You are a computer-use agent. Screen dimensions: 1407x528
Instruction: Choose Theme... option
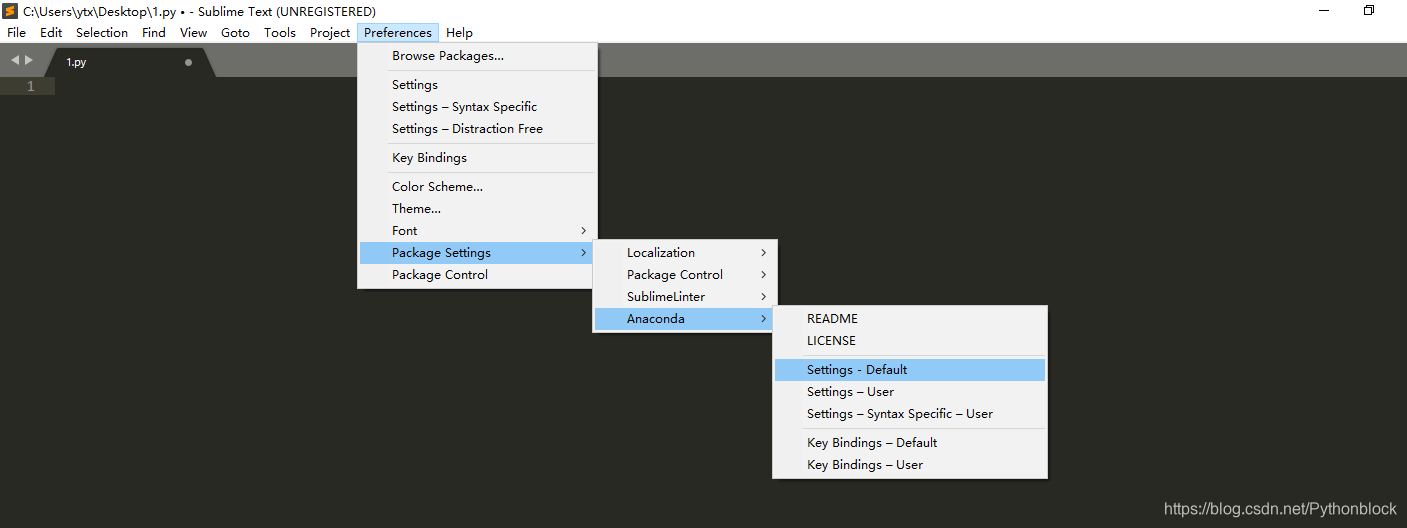tap(477, 209)
